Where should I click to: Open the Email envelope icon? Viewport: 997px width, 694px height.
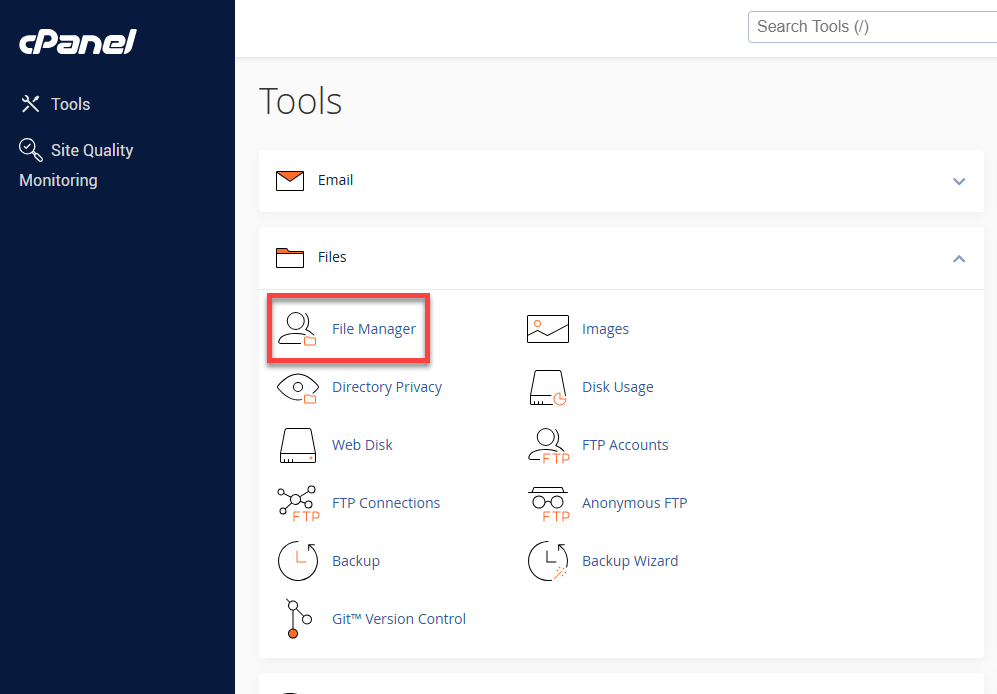(x=289, y=180)
